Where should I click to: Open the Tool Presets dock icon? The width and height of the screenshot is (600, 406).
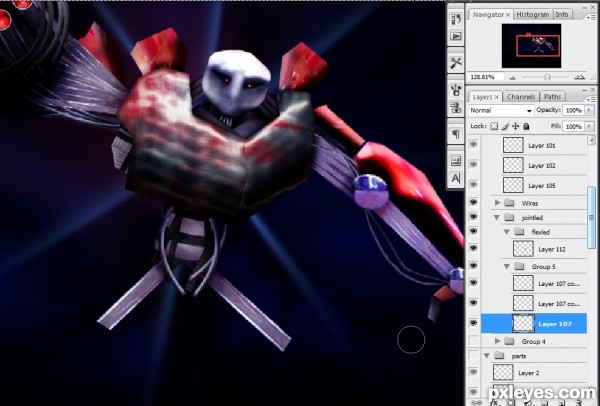456,63
